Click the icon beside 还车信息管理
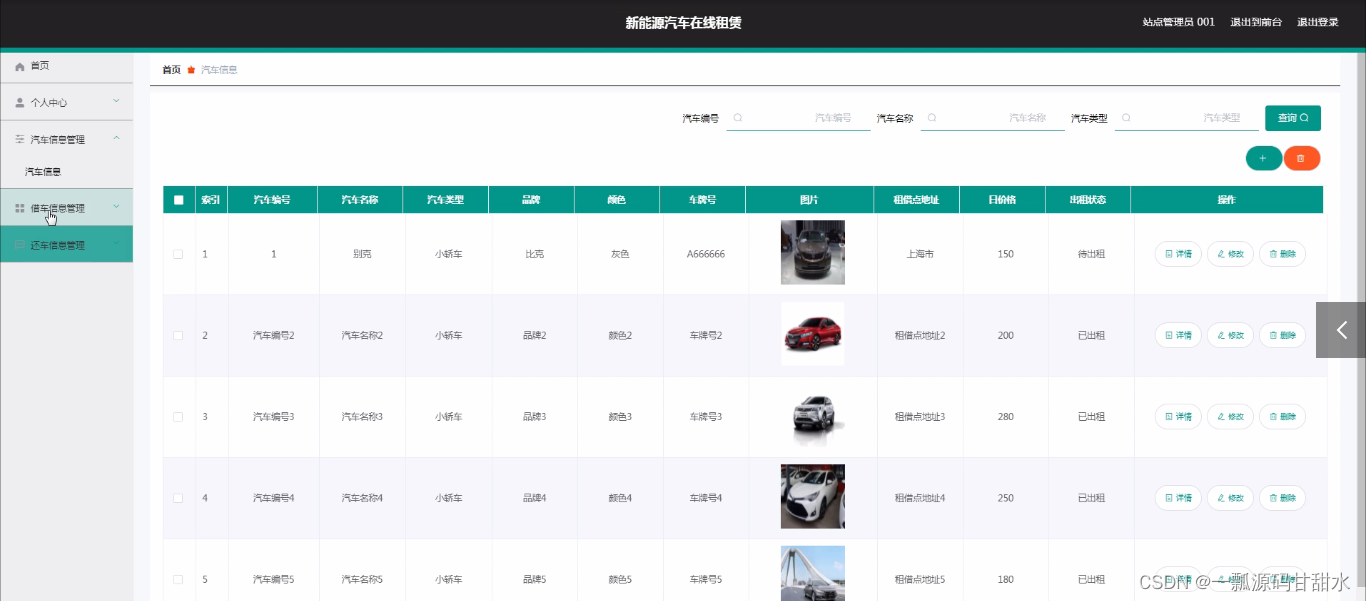This screenshot has height=601, width=1366. point(20,245)
